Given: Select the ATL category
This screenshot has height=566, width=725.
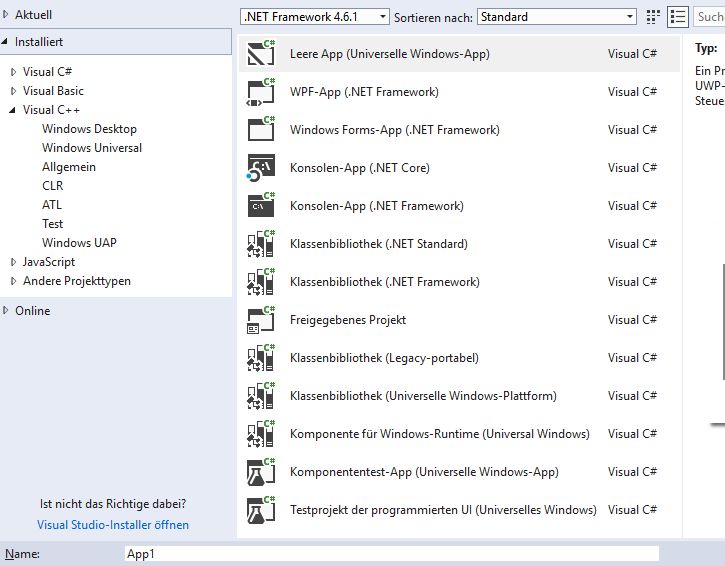Looking at the screenshot, I should pos(51,205).
